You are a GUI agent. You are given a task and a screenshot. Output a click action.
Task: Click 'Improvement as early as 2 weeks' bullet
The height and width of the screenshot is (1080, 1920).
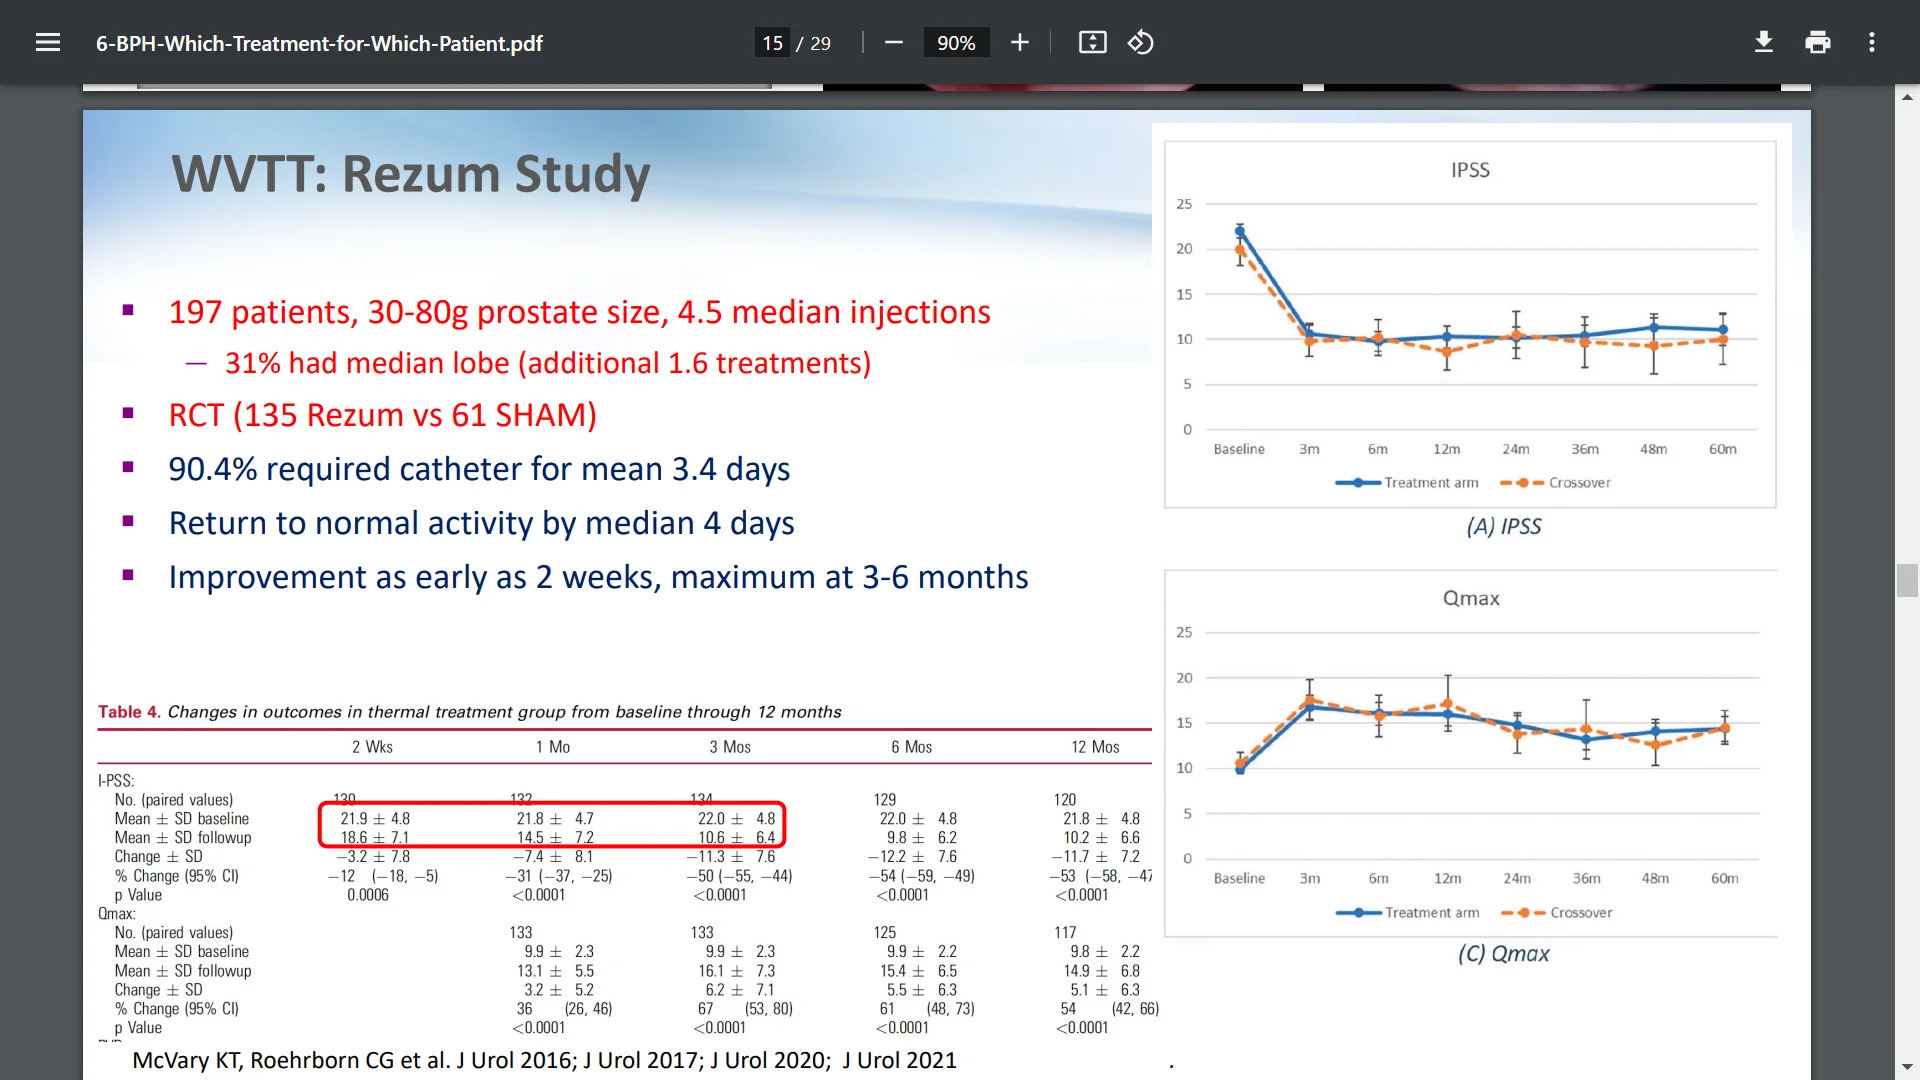pyautogui.click(x=598, y=577)
